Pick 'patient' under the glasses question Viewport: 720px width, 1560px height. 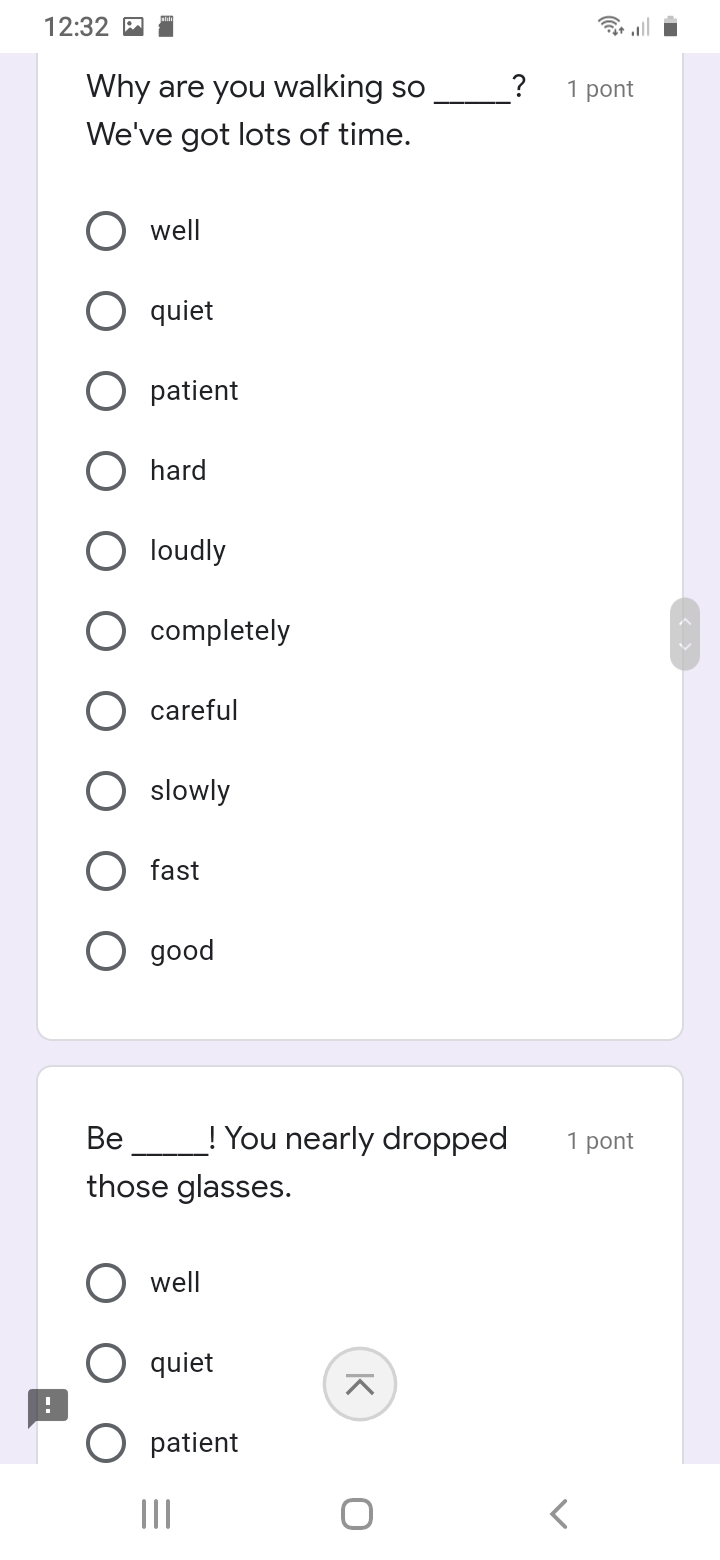(106, 1443)
